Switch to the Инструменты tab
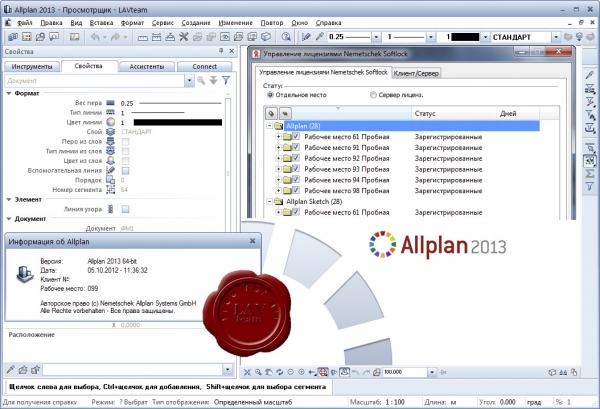600x409 pixels. 32,67
